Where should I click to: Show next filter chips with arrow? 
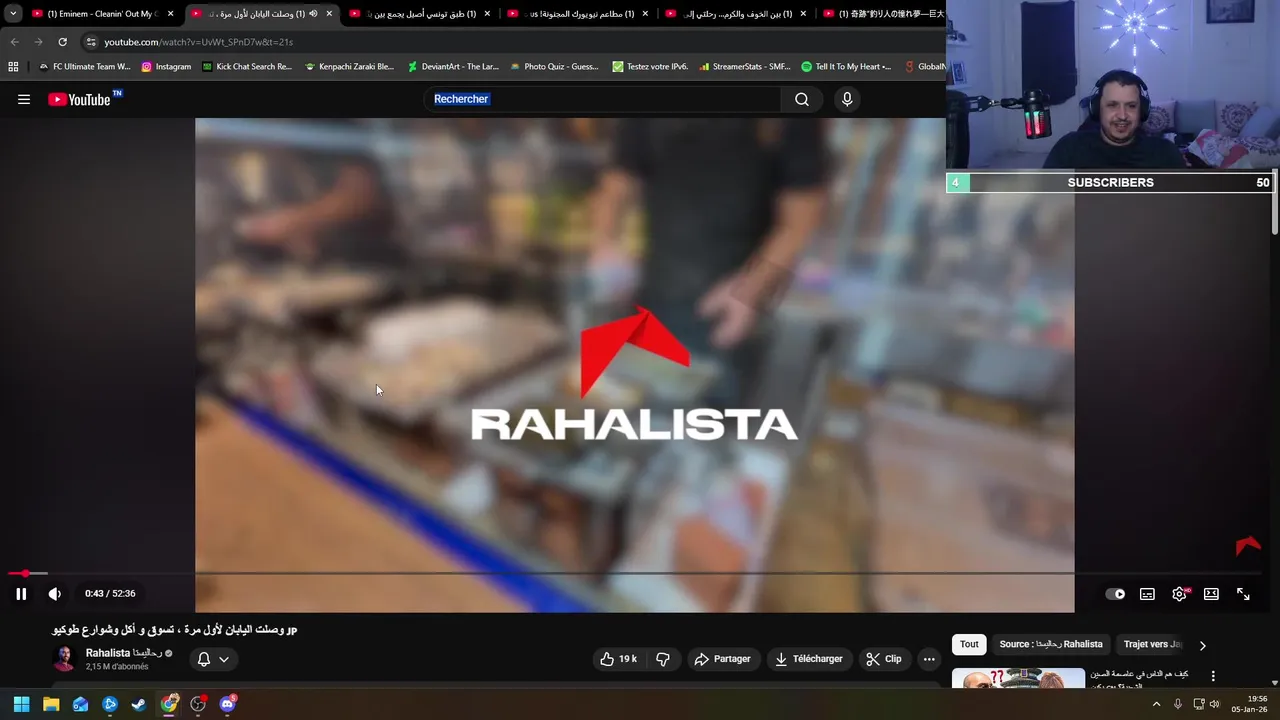[1202, 645]
